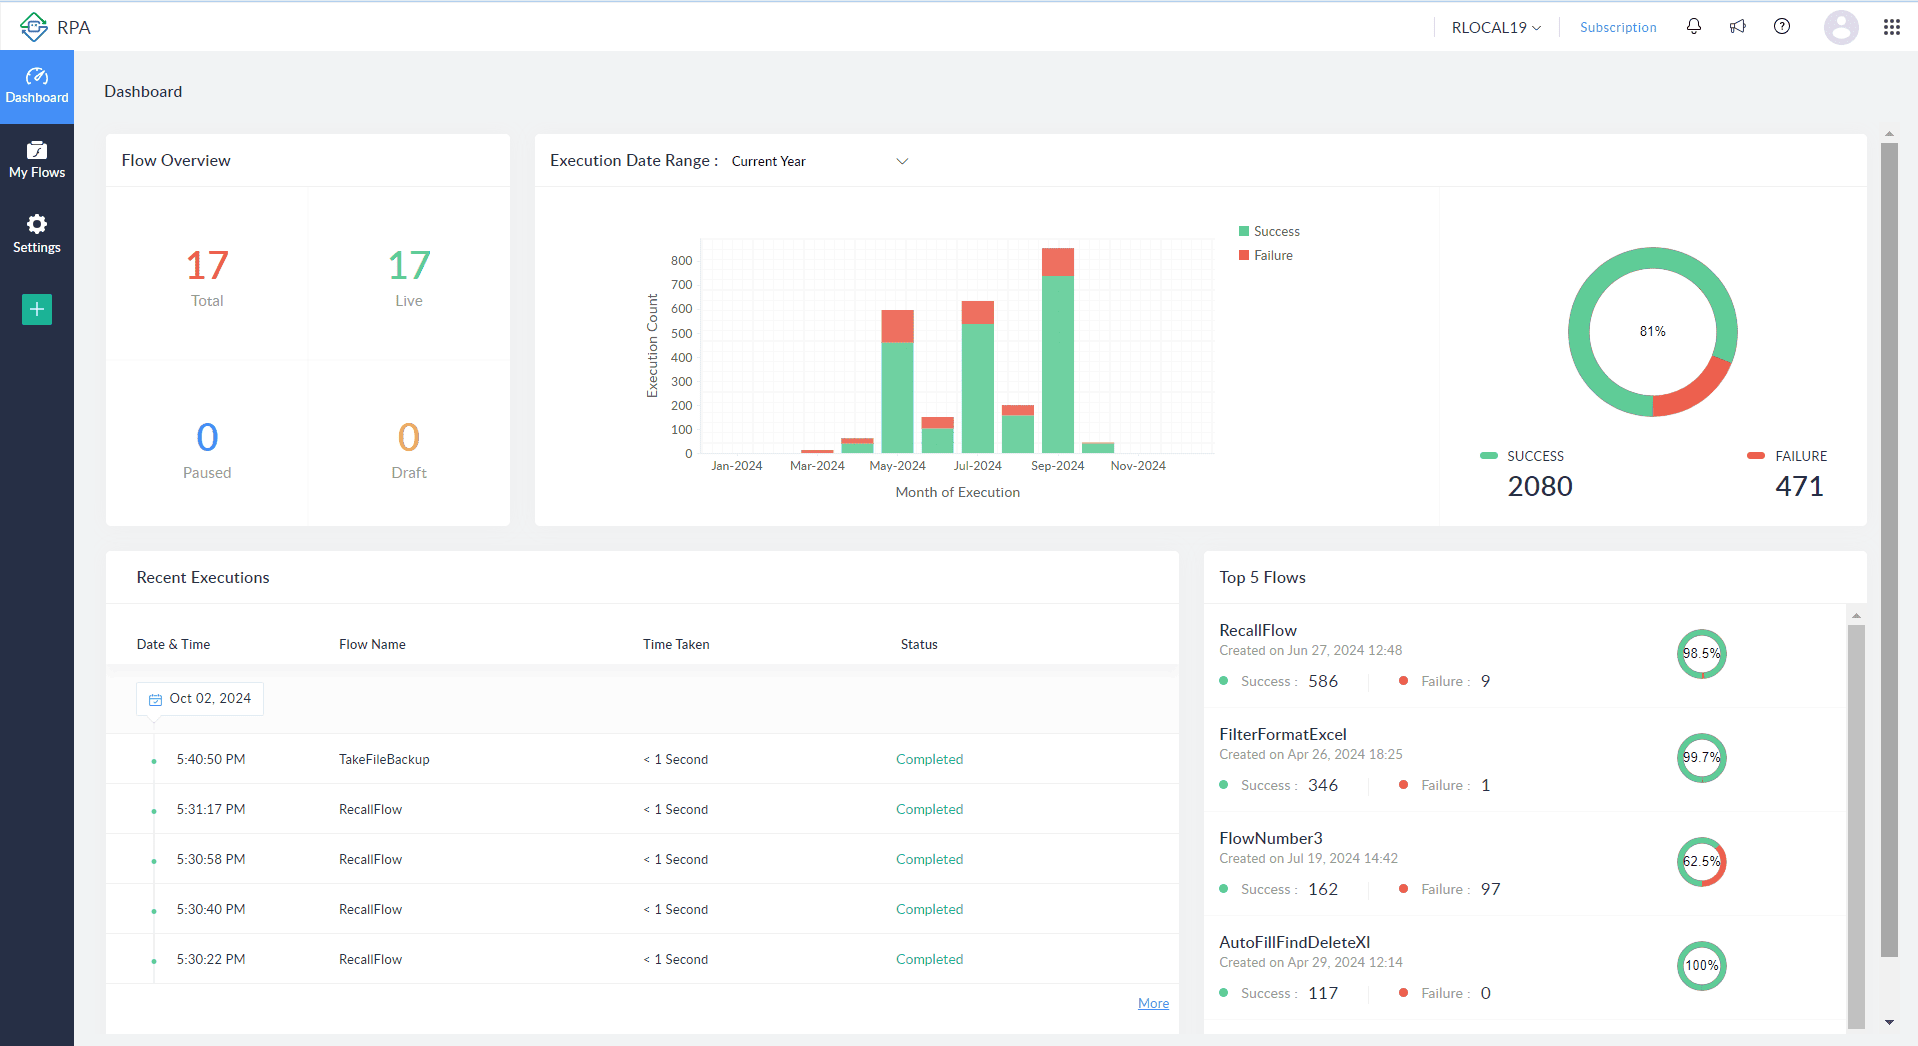Toggle the Success series in the chart legend
Screen dimensions: 1918x1046
[x=1269, y=231]
